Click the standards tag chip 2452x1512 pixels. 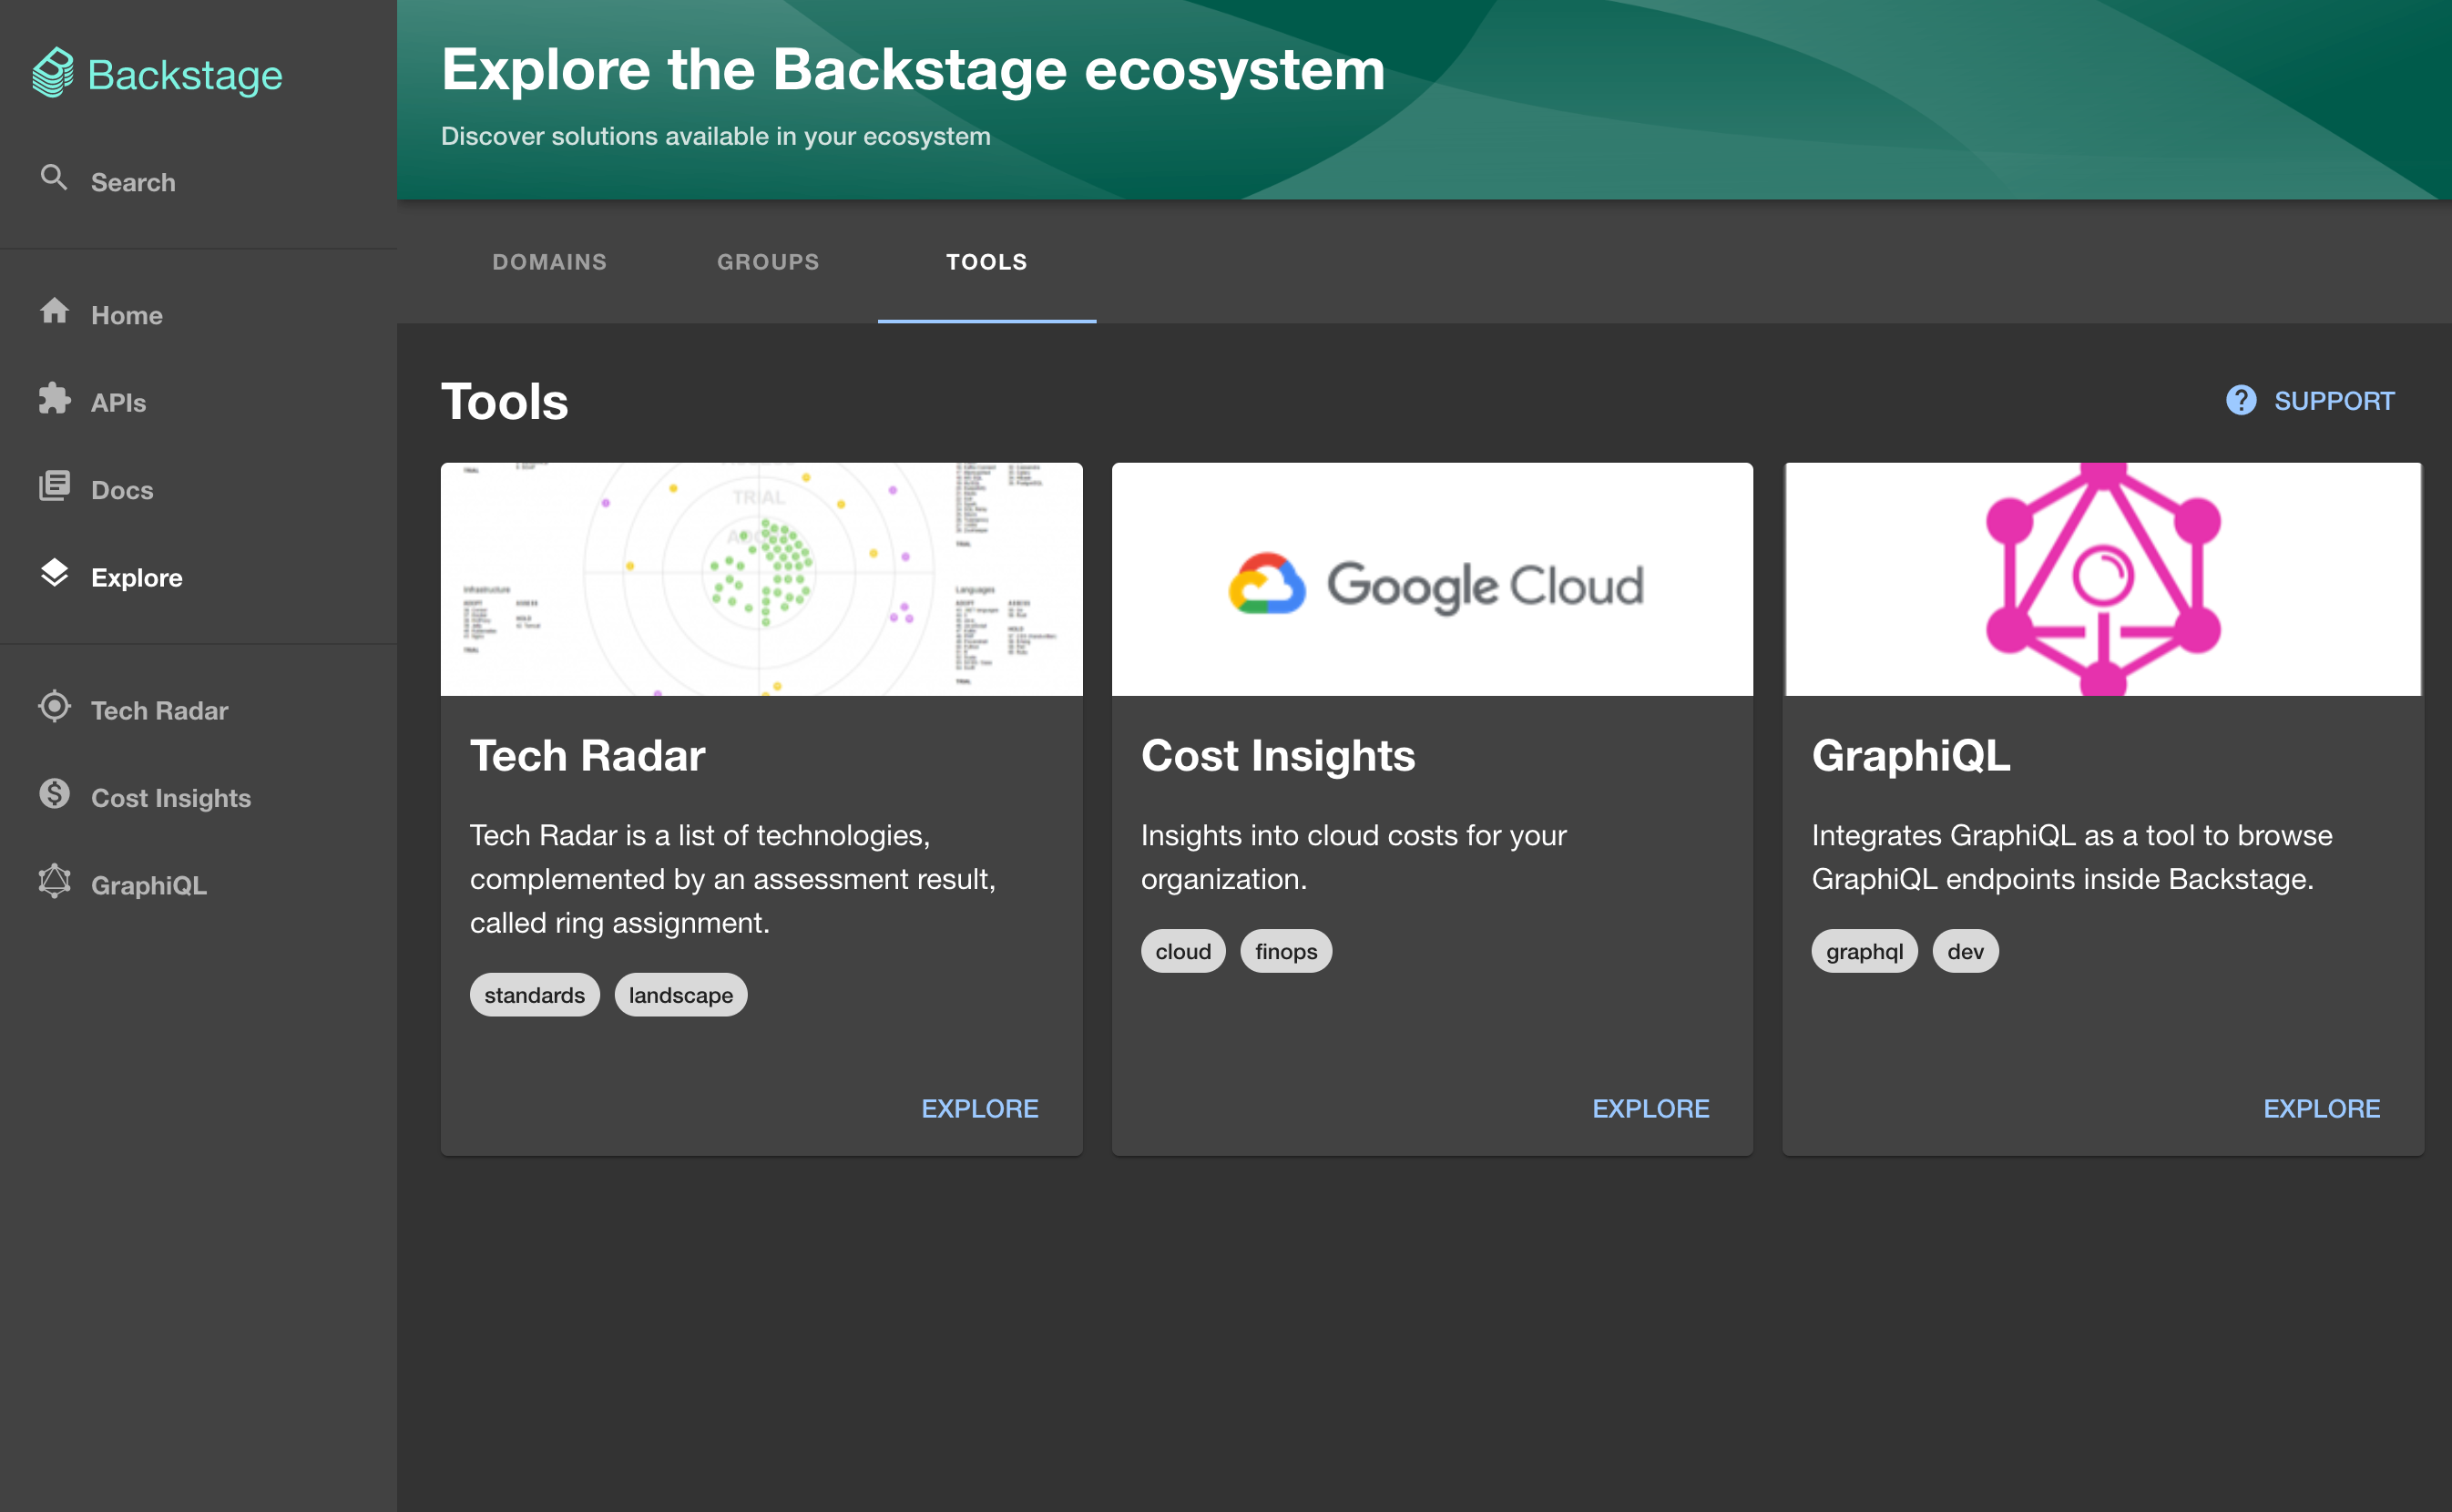[x=535, y=995]
